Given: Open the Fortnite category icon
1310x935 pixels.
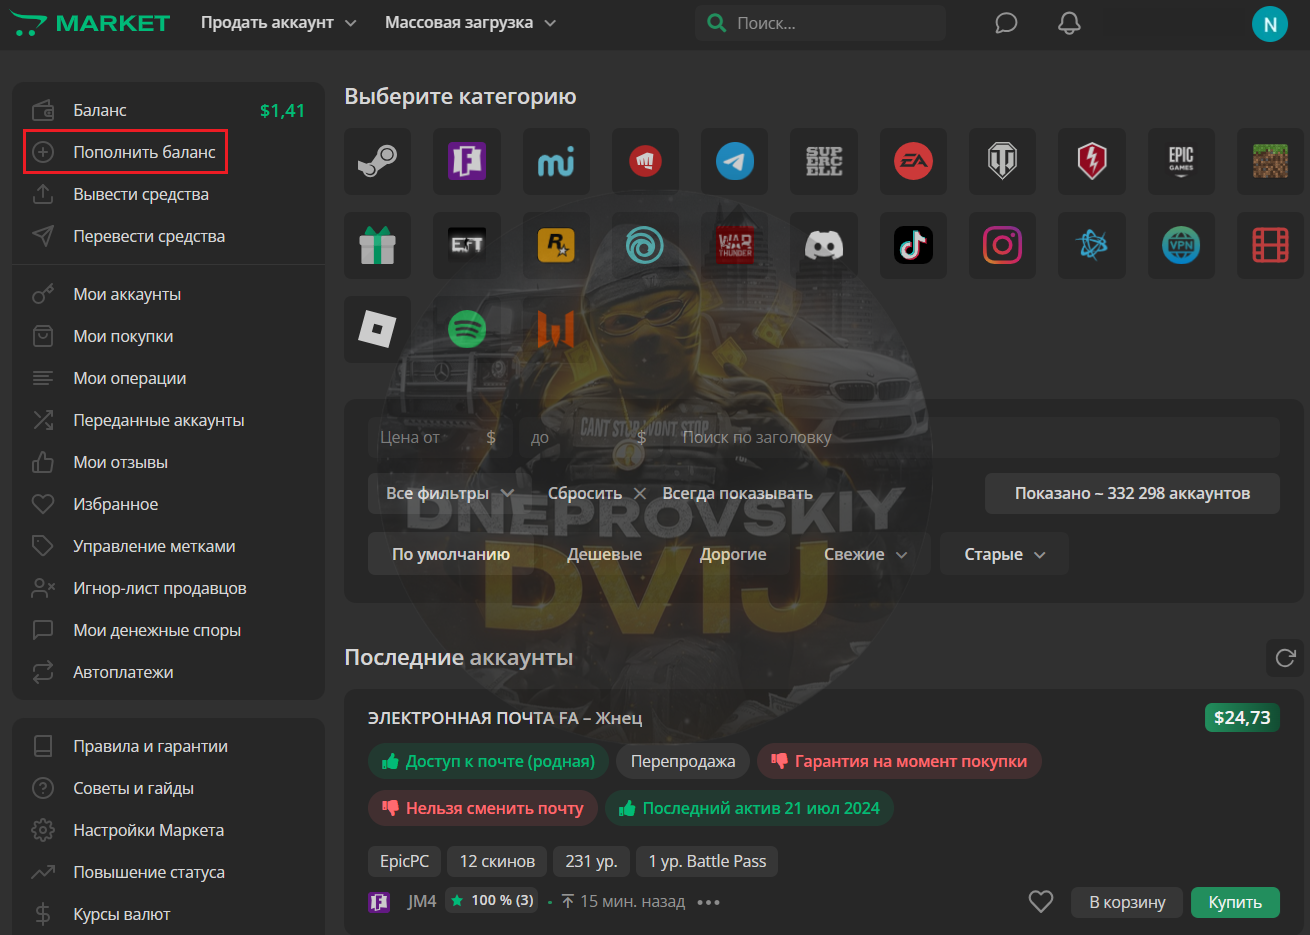Looking at the screenshot, I should click(x=466, y=161).
